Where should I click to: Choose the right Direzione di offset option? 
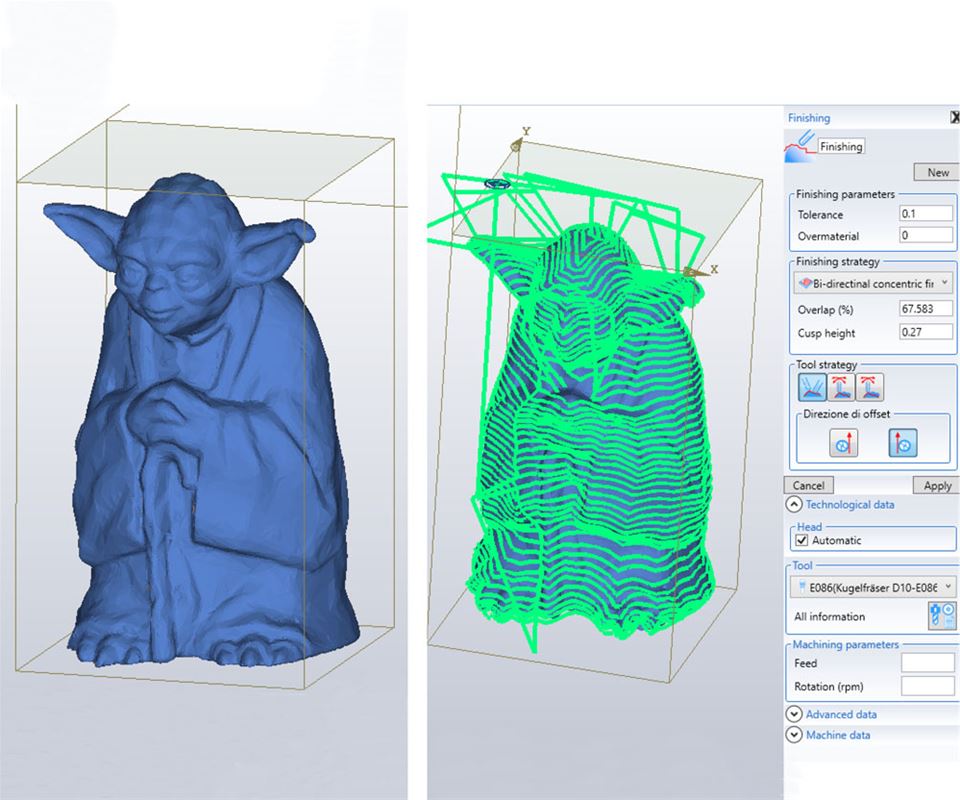click(x=902, y=443)
